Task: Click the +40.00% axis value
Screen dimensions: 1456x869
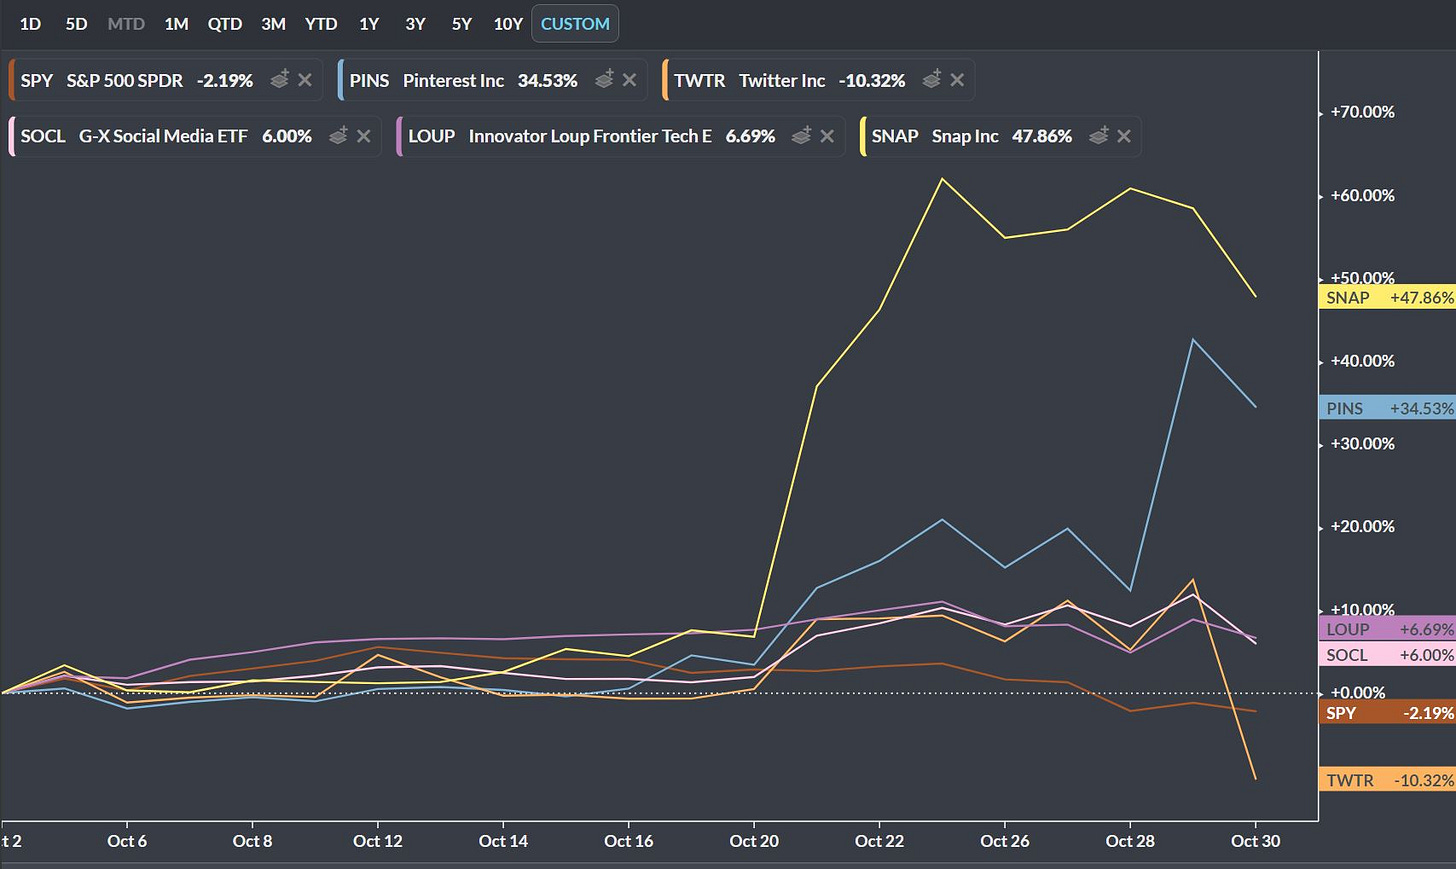Action: click(1362, 361)
